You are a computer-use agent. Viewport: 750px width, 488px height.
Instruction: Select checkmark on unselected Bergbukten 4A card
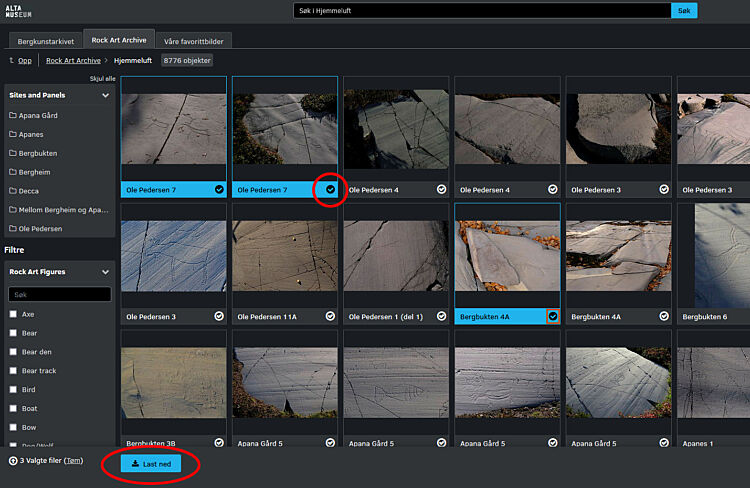pos(664,316)
